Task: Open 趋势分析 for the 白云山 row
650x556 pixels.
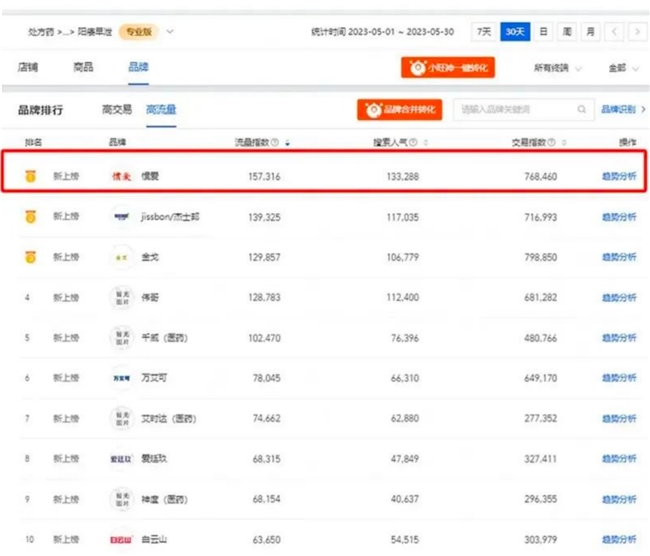Action: (x=618, y=539)
